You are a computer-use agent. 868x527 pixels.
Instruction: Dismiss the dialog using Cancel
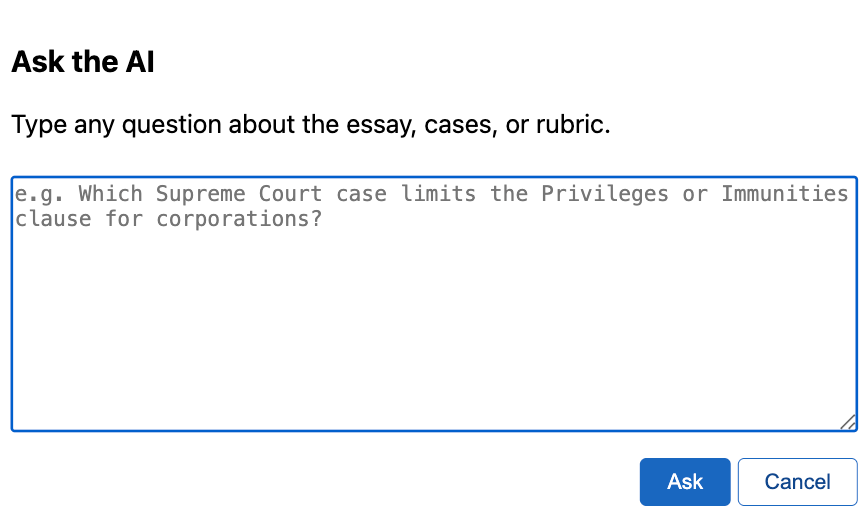[798, 482]
